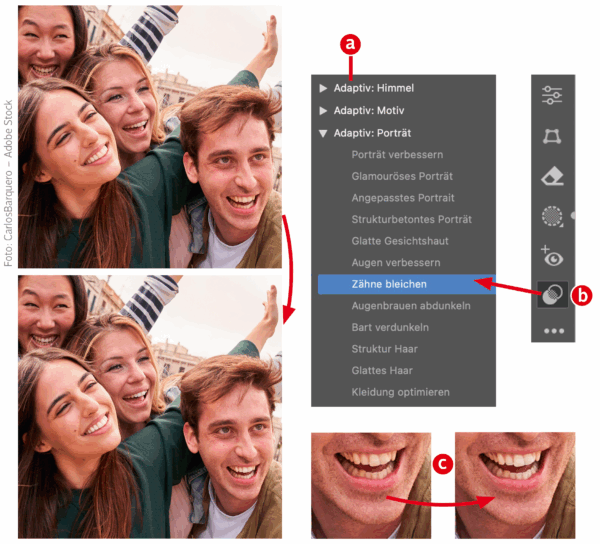
Task: Choose the Porträt verbessern preset
Action: (x=397, y=155)
